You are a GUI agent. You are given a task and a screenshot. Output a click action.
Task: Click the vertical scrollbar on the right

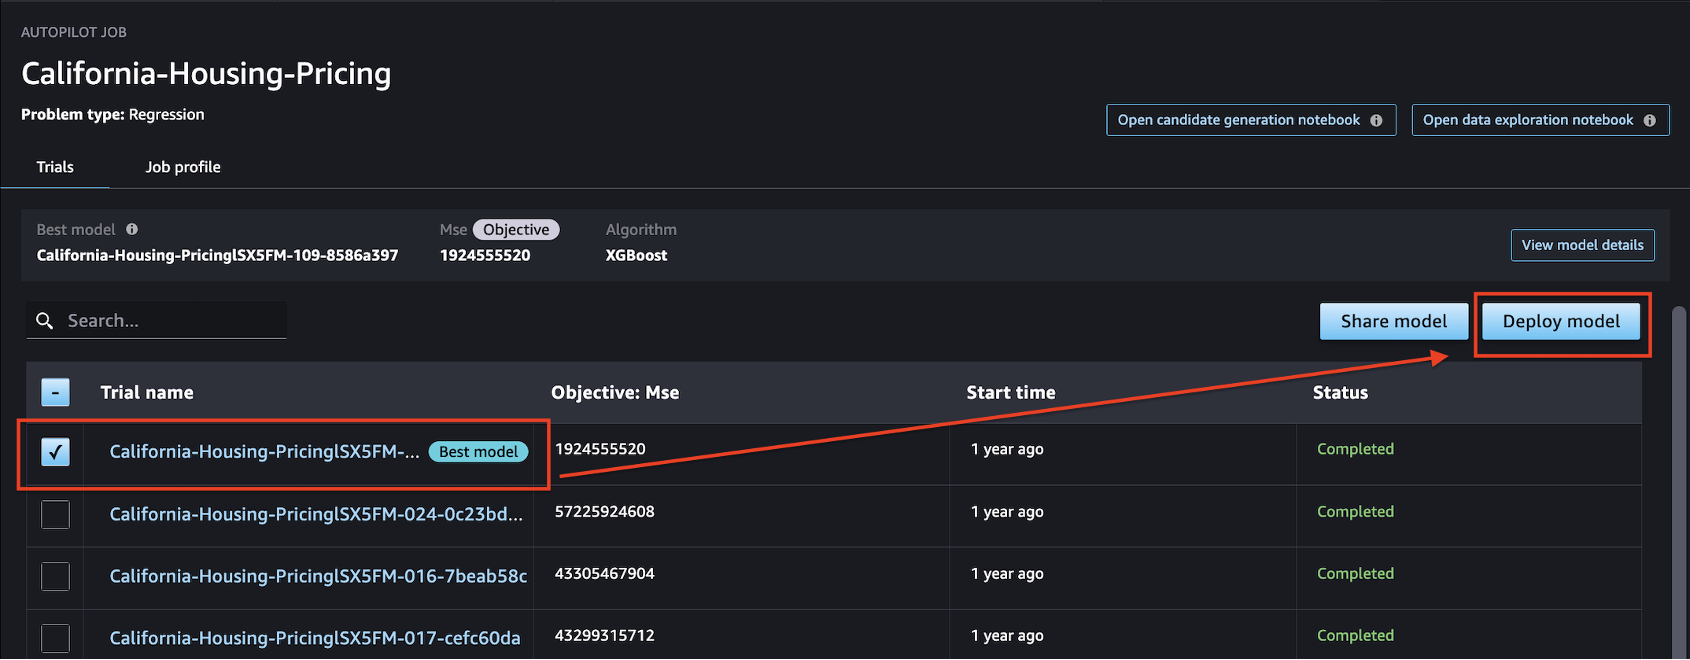[1680, 480]
